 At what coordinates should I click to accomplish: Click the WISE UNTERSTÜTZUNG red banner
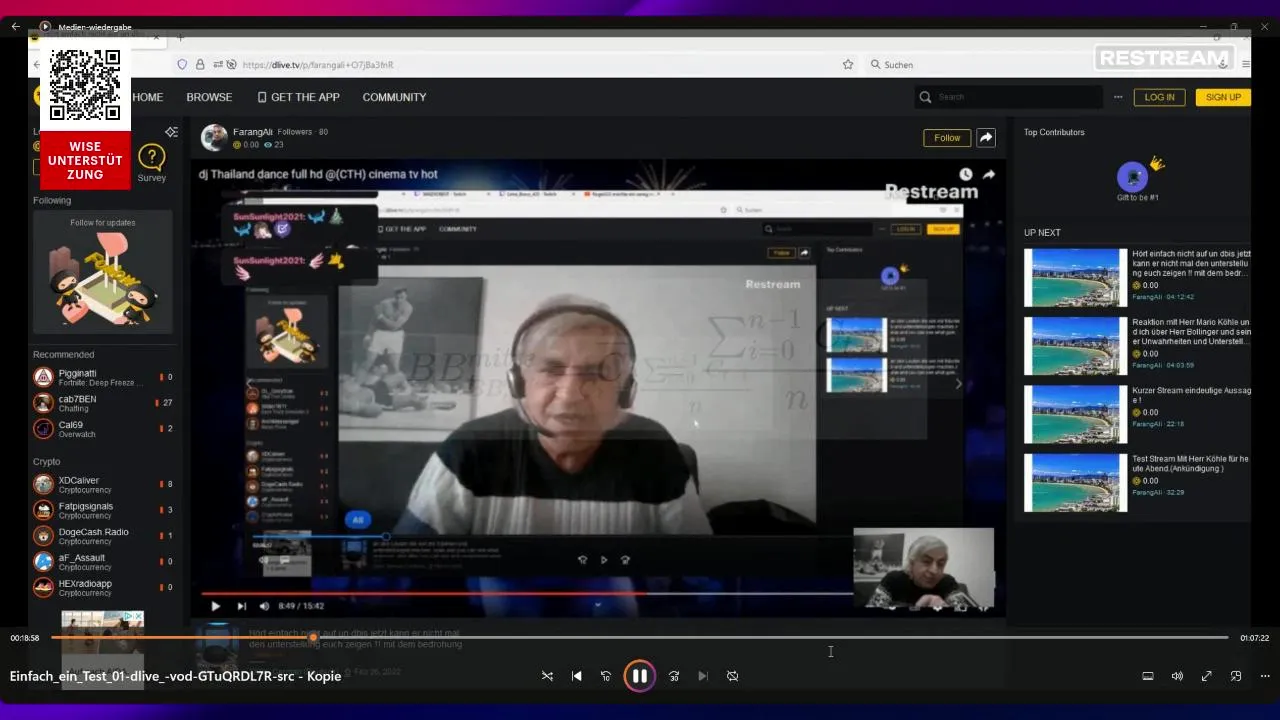[x=85, y=160]
